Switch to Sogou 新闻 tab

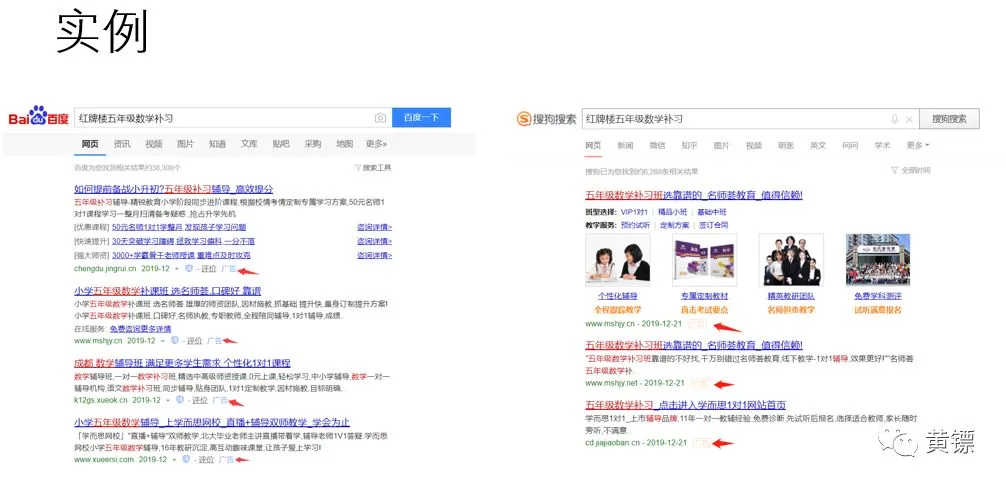click(x=625, y=146)
